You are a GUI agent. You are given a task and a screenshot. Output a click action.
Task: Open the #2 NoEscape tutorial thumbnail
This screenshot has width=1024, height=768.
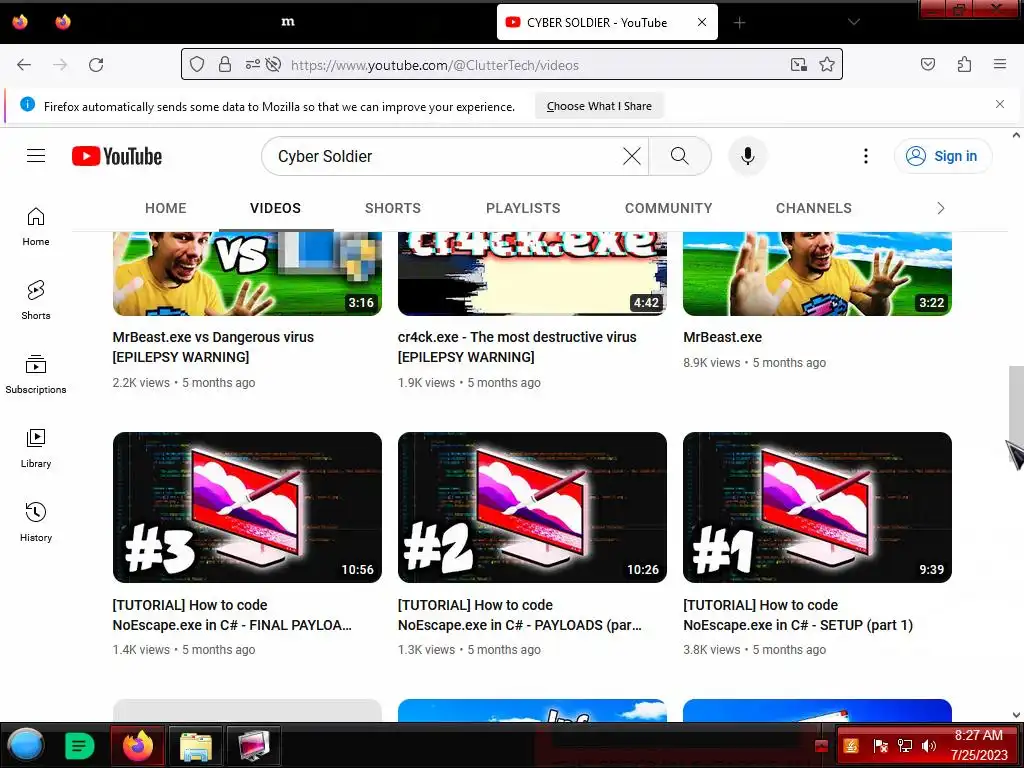(x=532, y=507)
